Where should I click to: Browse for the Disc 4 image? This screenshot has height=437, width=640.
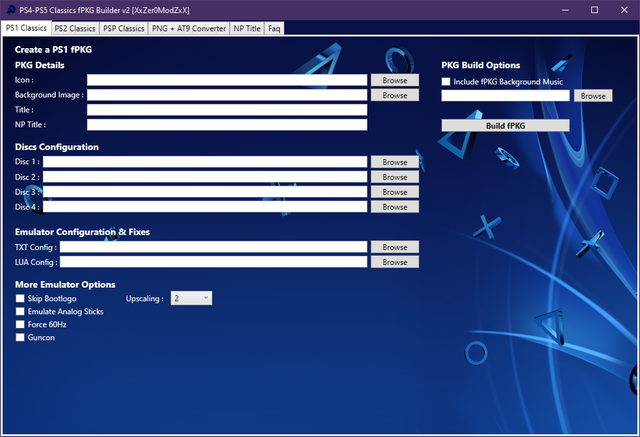coord(395,207)
